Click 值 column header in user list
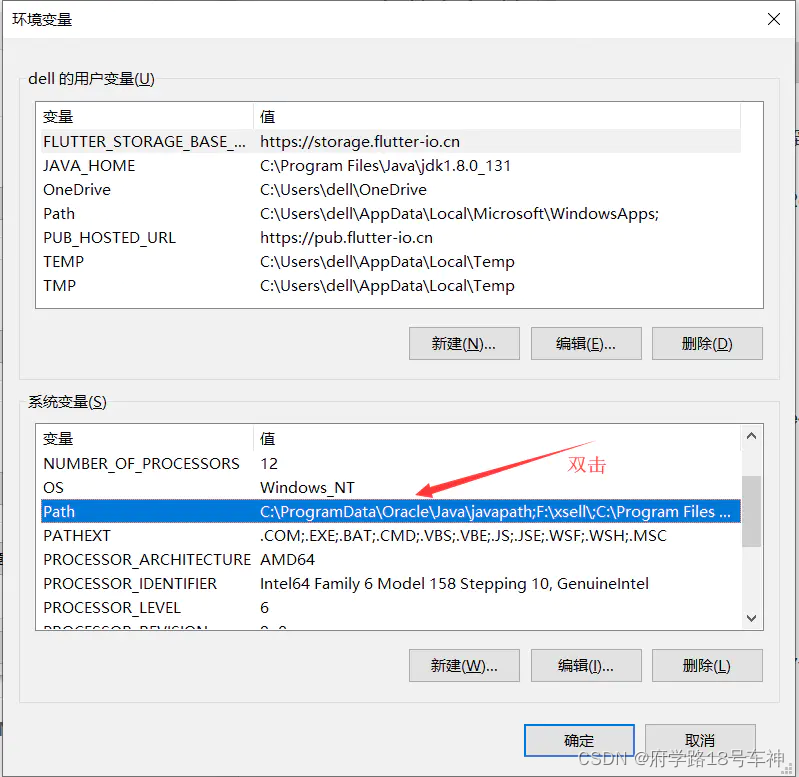Viewport: 799px width, 777px height. click(x=497, y=117)
